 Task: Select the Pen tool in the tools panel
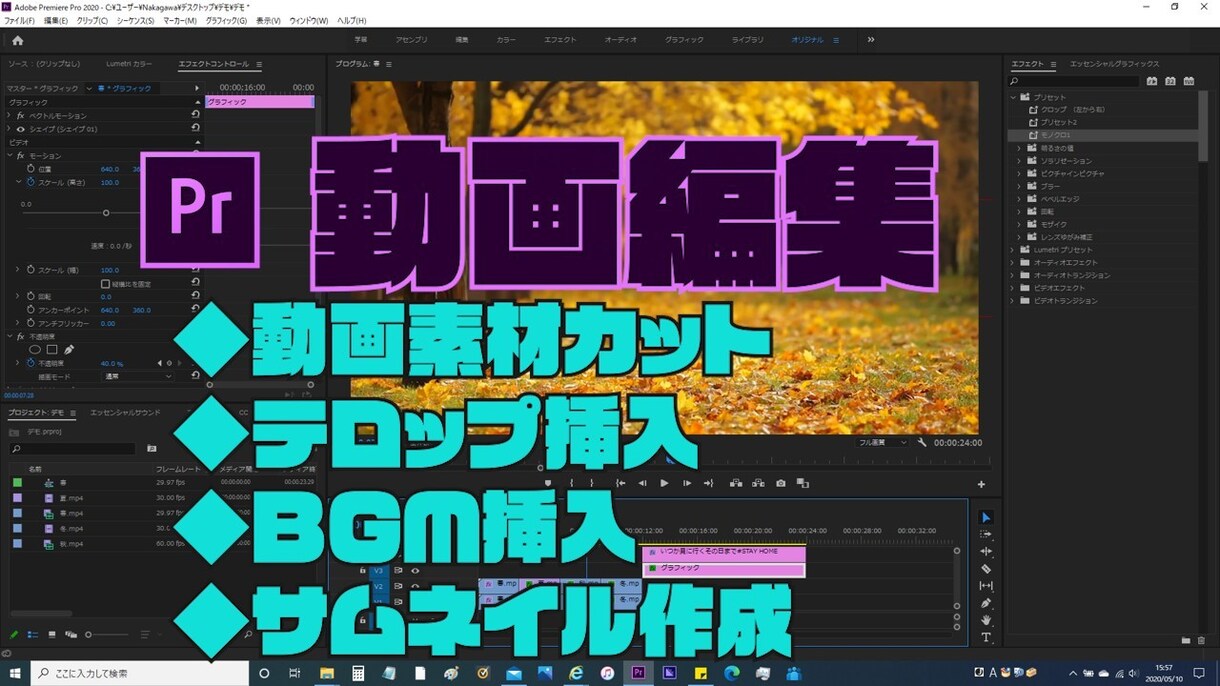(986, 603)
